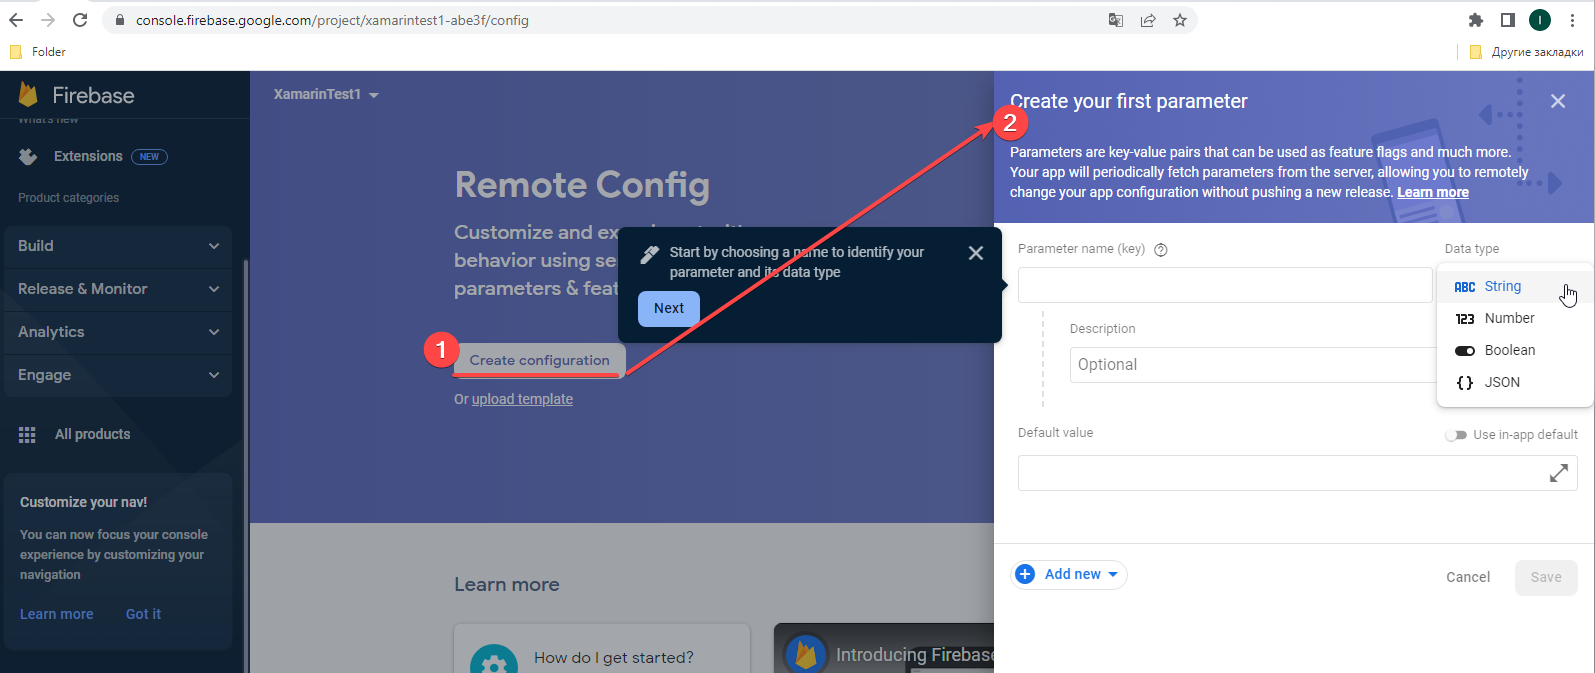This screenshot has width=1595, height=673.
Task: Click the Create configuration button
Action: (540, 360)
